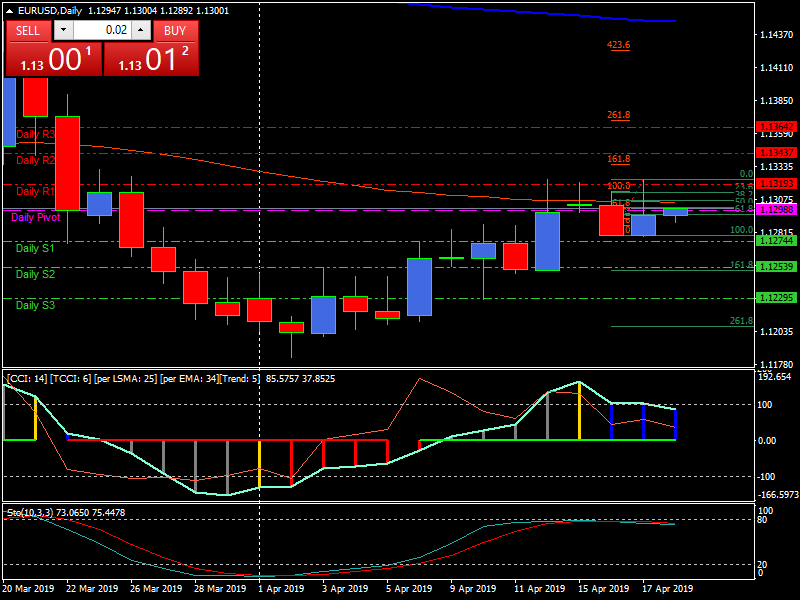The height and width of the screenshot is (600, 800).
Task: Select the Daily R1 resistance label
Action: click(35, 190)
